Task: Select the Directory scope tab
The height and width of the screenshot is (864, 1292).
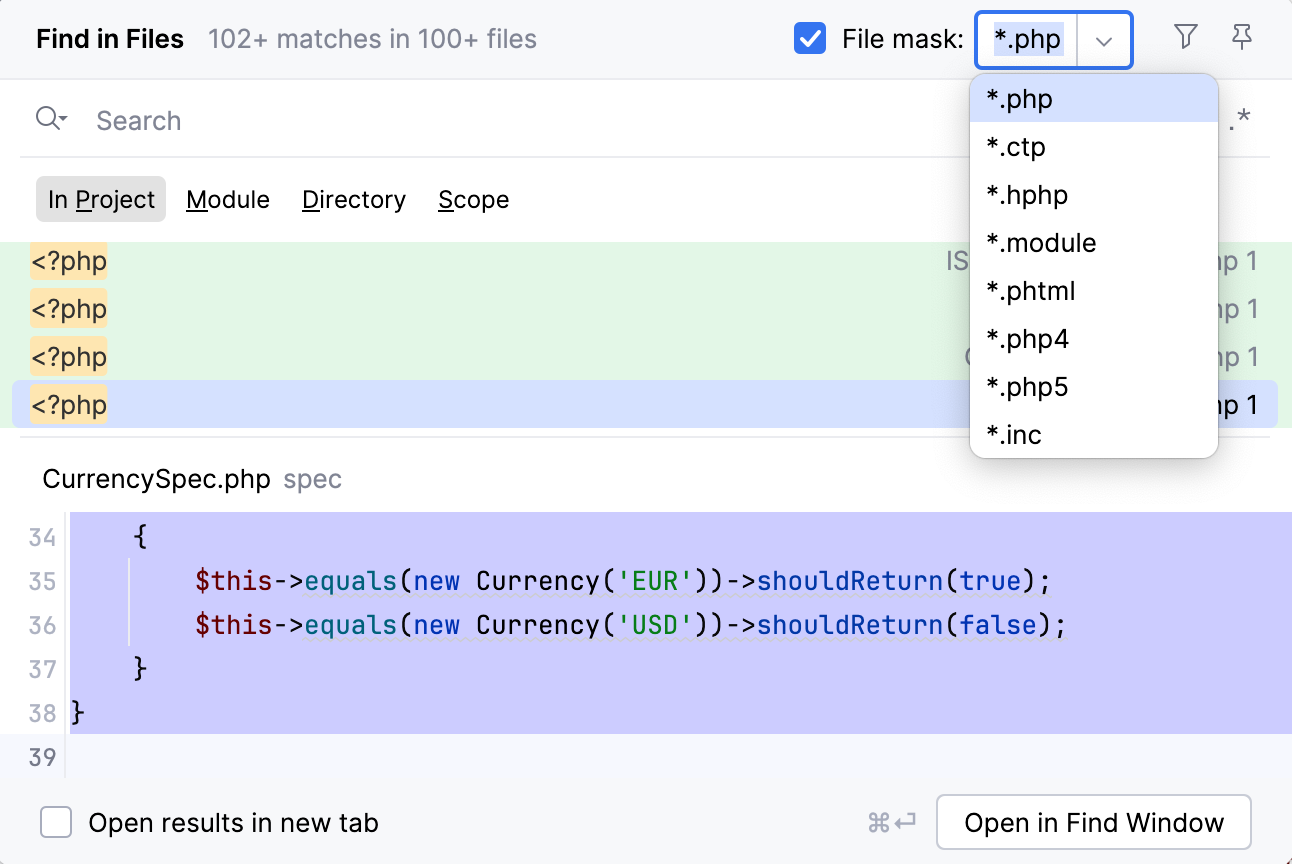Action: click(x=353, y=199)
